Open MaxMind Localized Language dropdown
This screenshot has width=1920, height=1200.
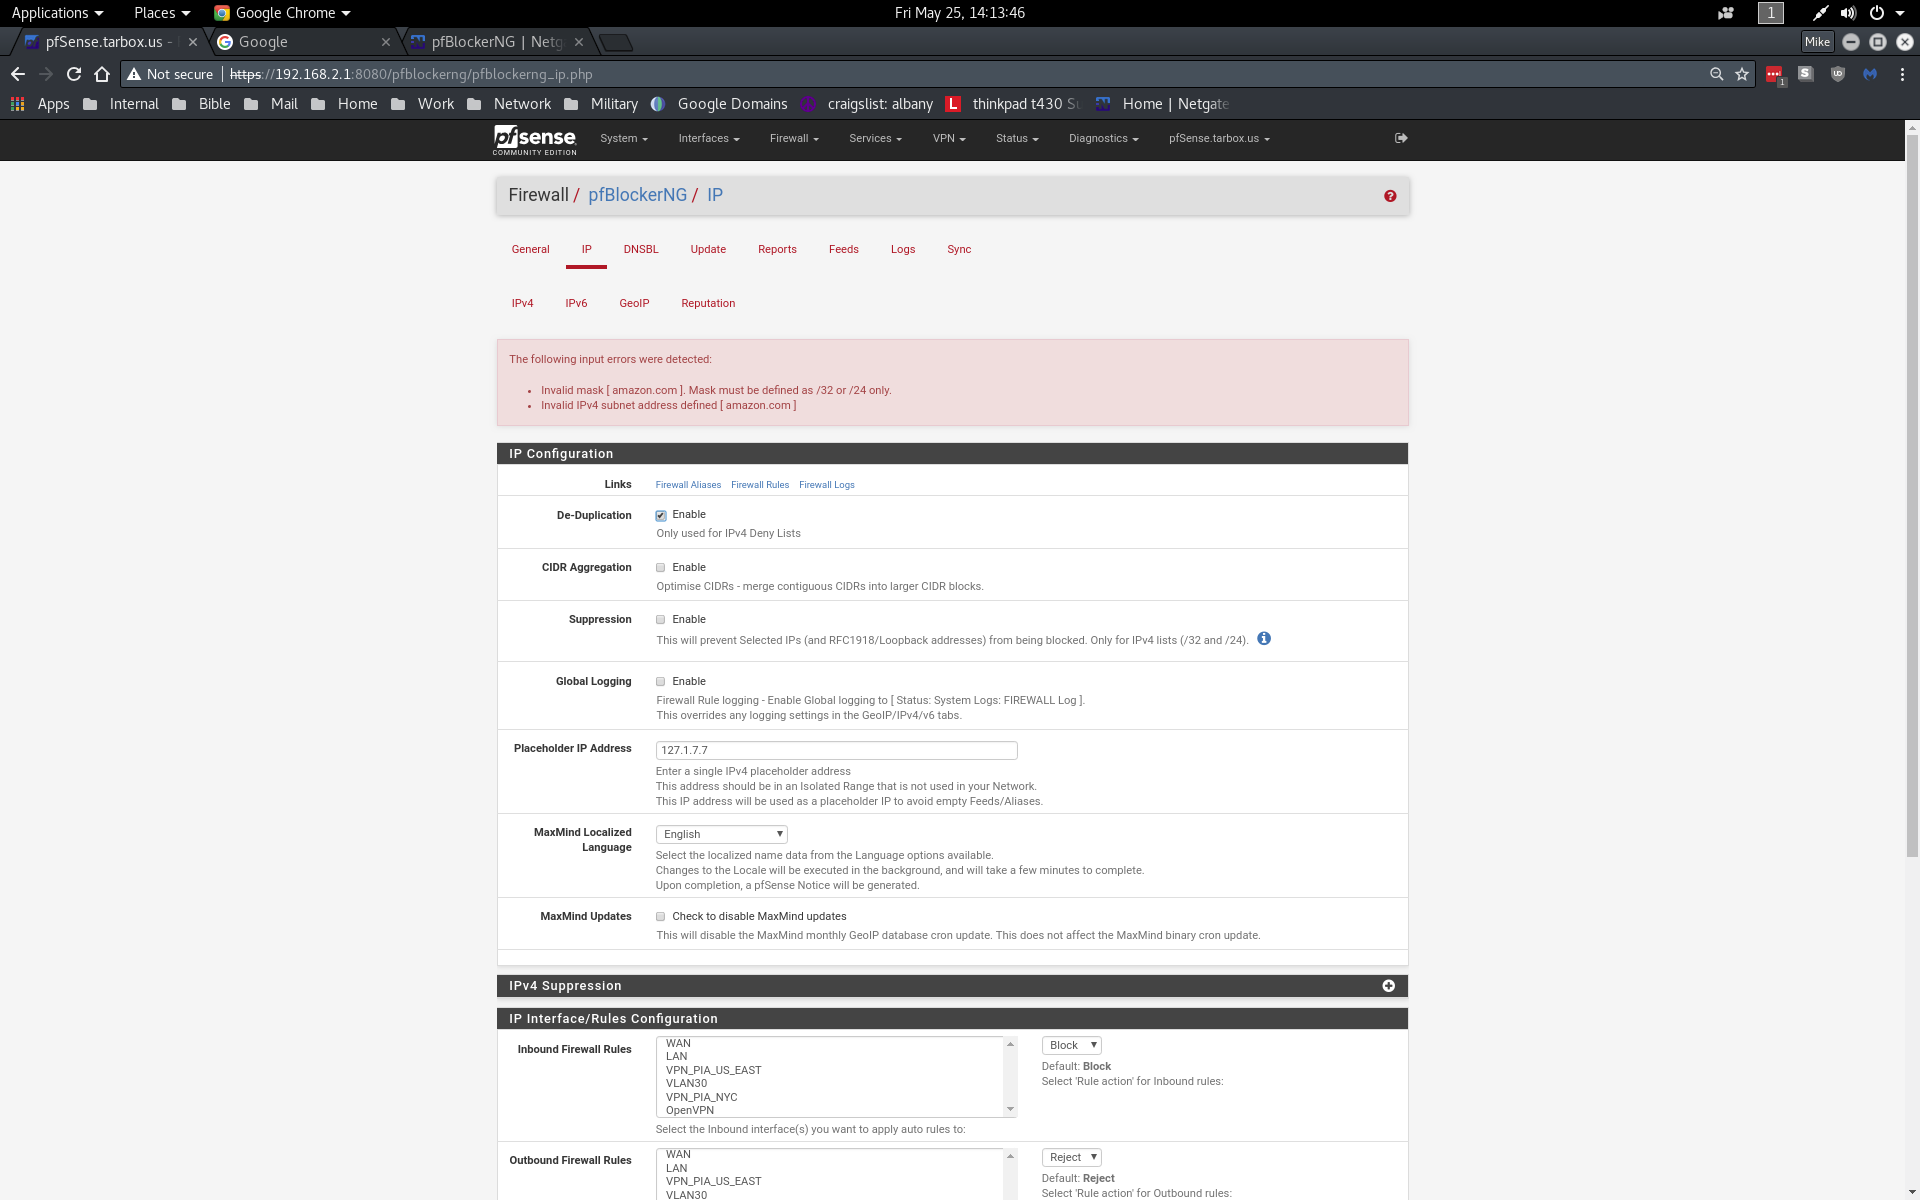click(x=721, y=834)
